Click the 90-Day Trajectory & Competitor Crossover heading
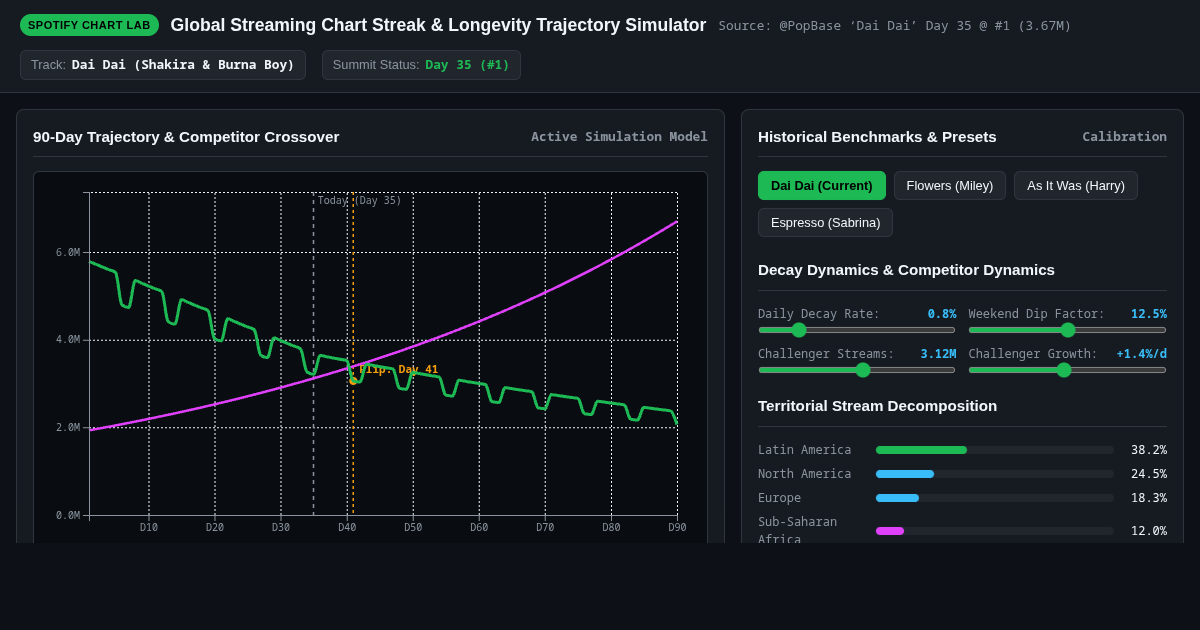This screenshot has width=1200, height=630. point(186,136)
